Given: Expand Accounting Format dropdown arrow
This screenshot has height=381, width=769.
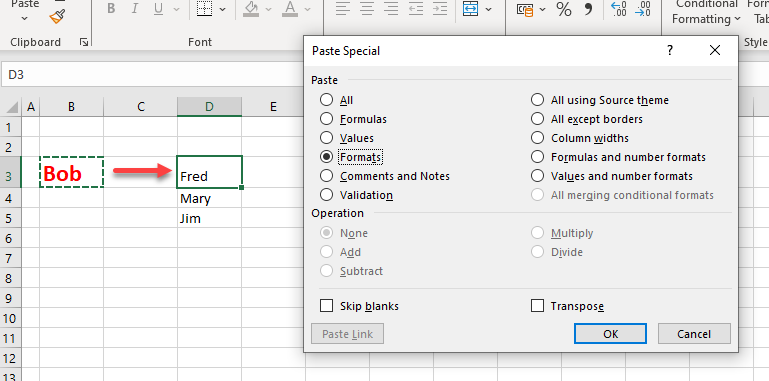Looking at the screenshot, I should pyautogui.click(x=542, y=9).
